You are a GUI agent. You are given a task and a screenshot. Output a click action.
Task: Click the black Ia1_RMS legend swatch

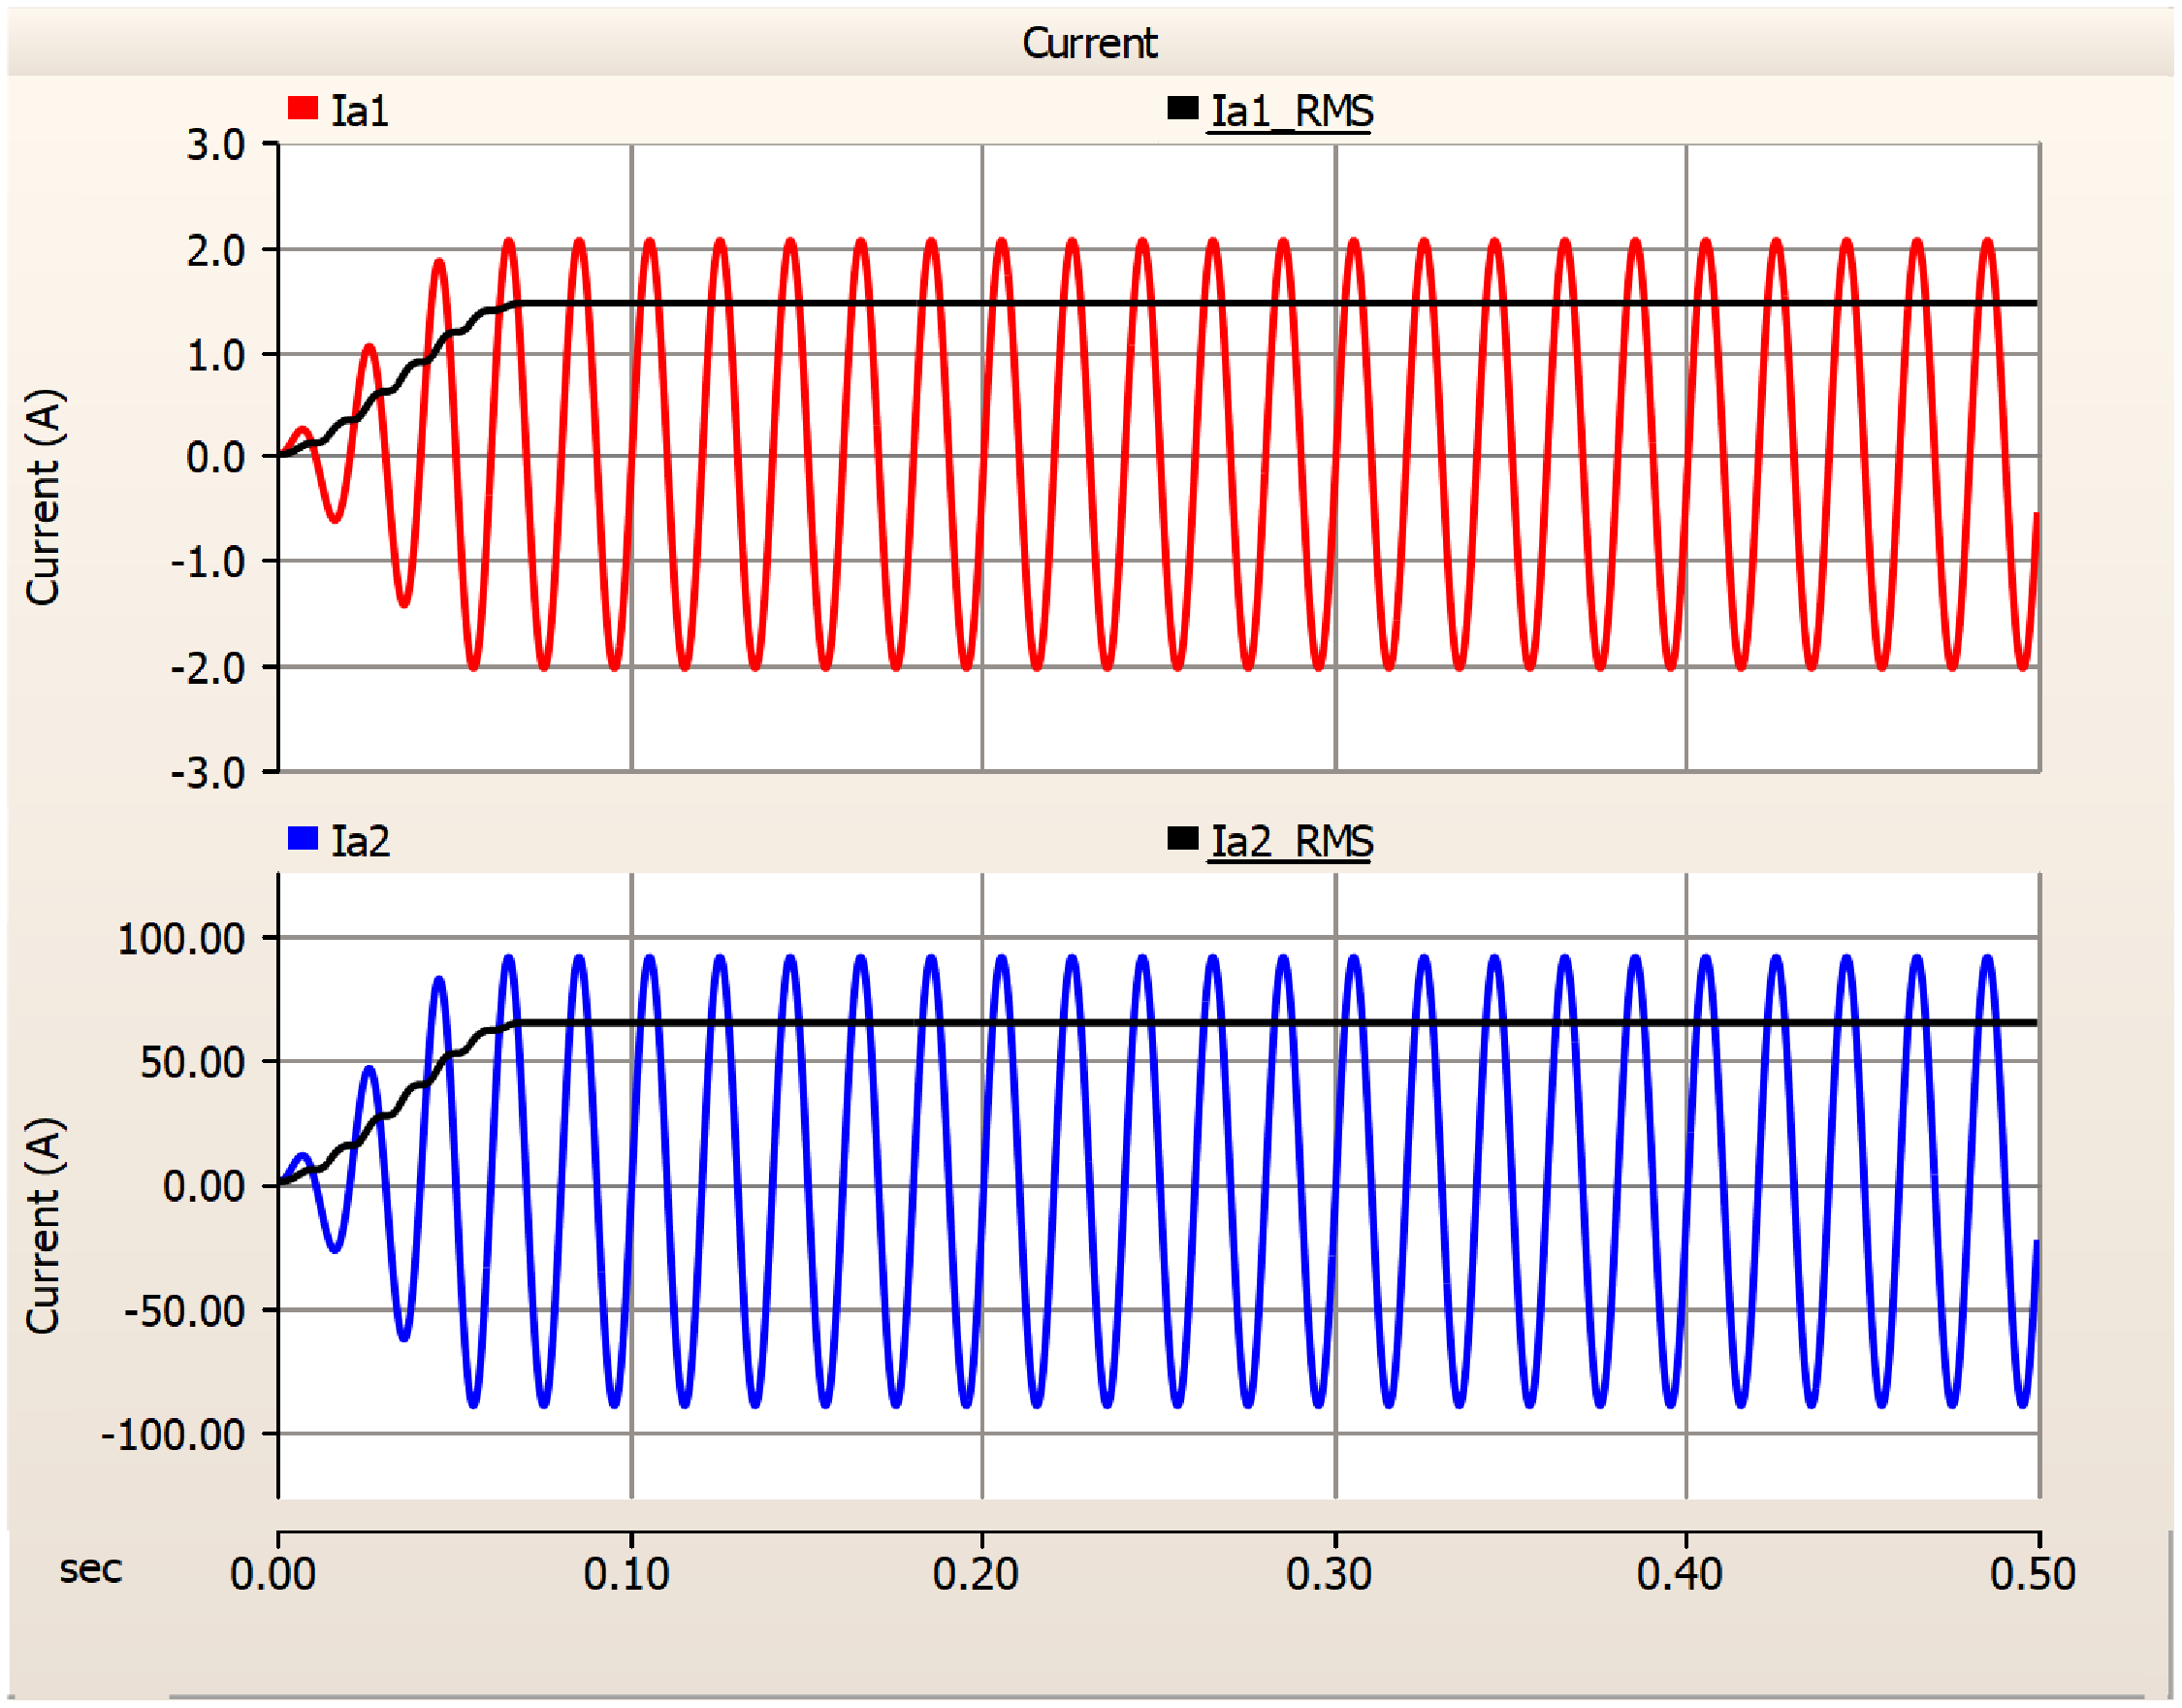[1182, 108]
